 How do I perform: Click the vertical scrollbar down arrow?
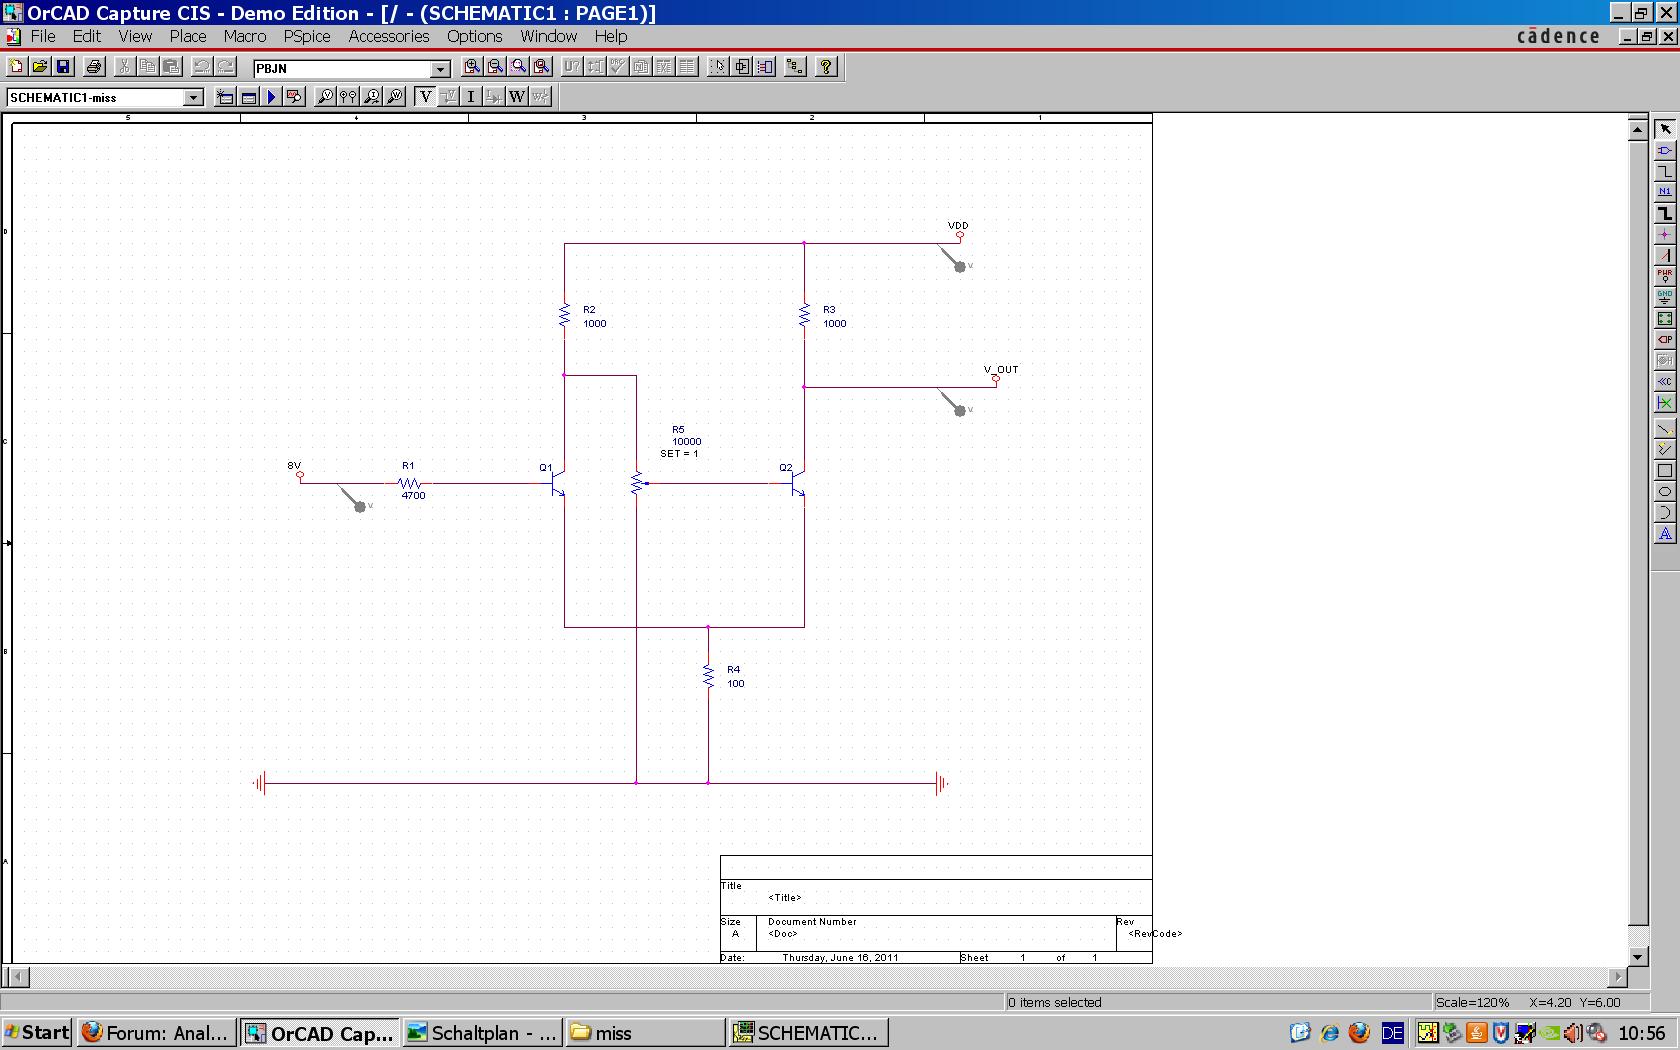tap(1638, 956)
